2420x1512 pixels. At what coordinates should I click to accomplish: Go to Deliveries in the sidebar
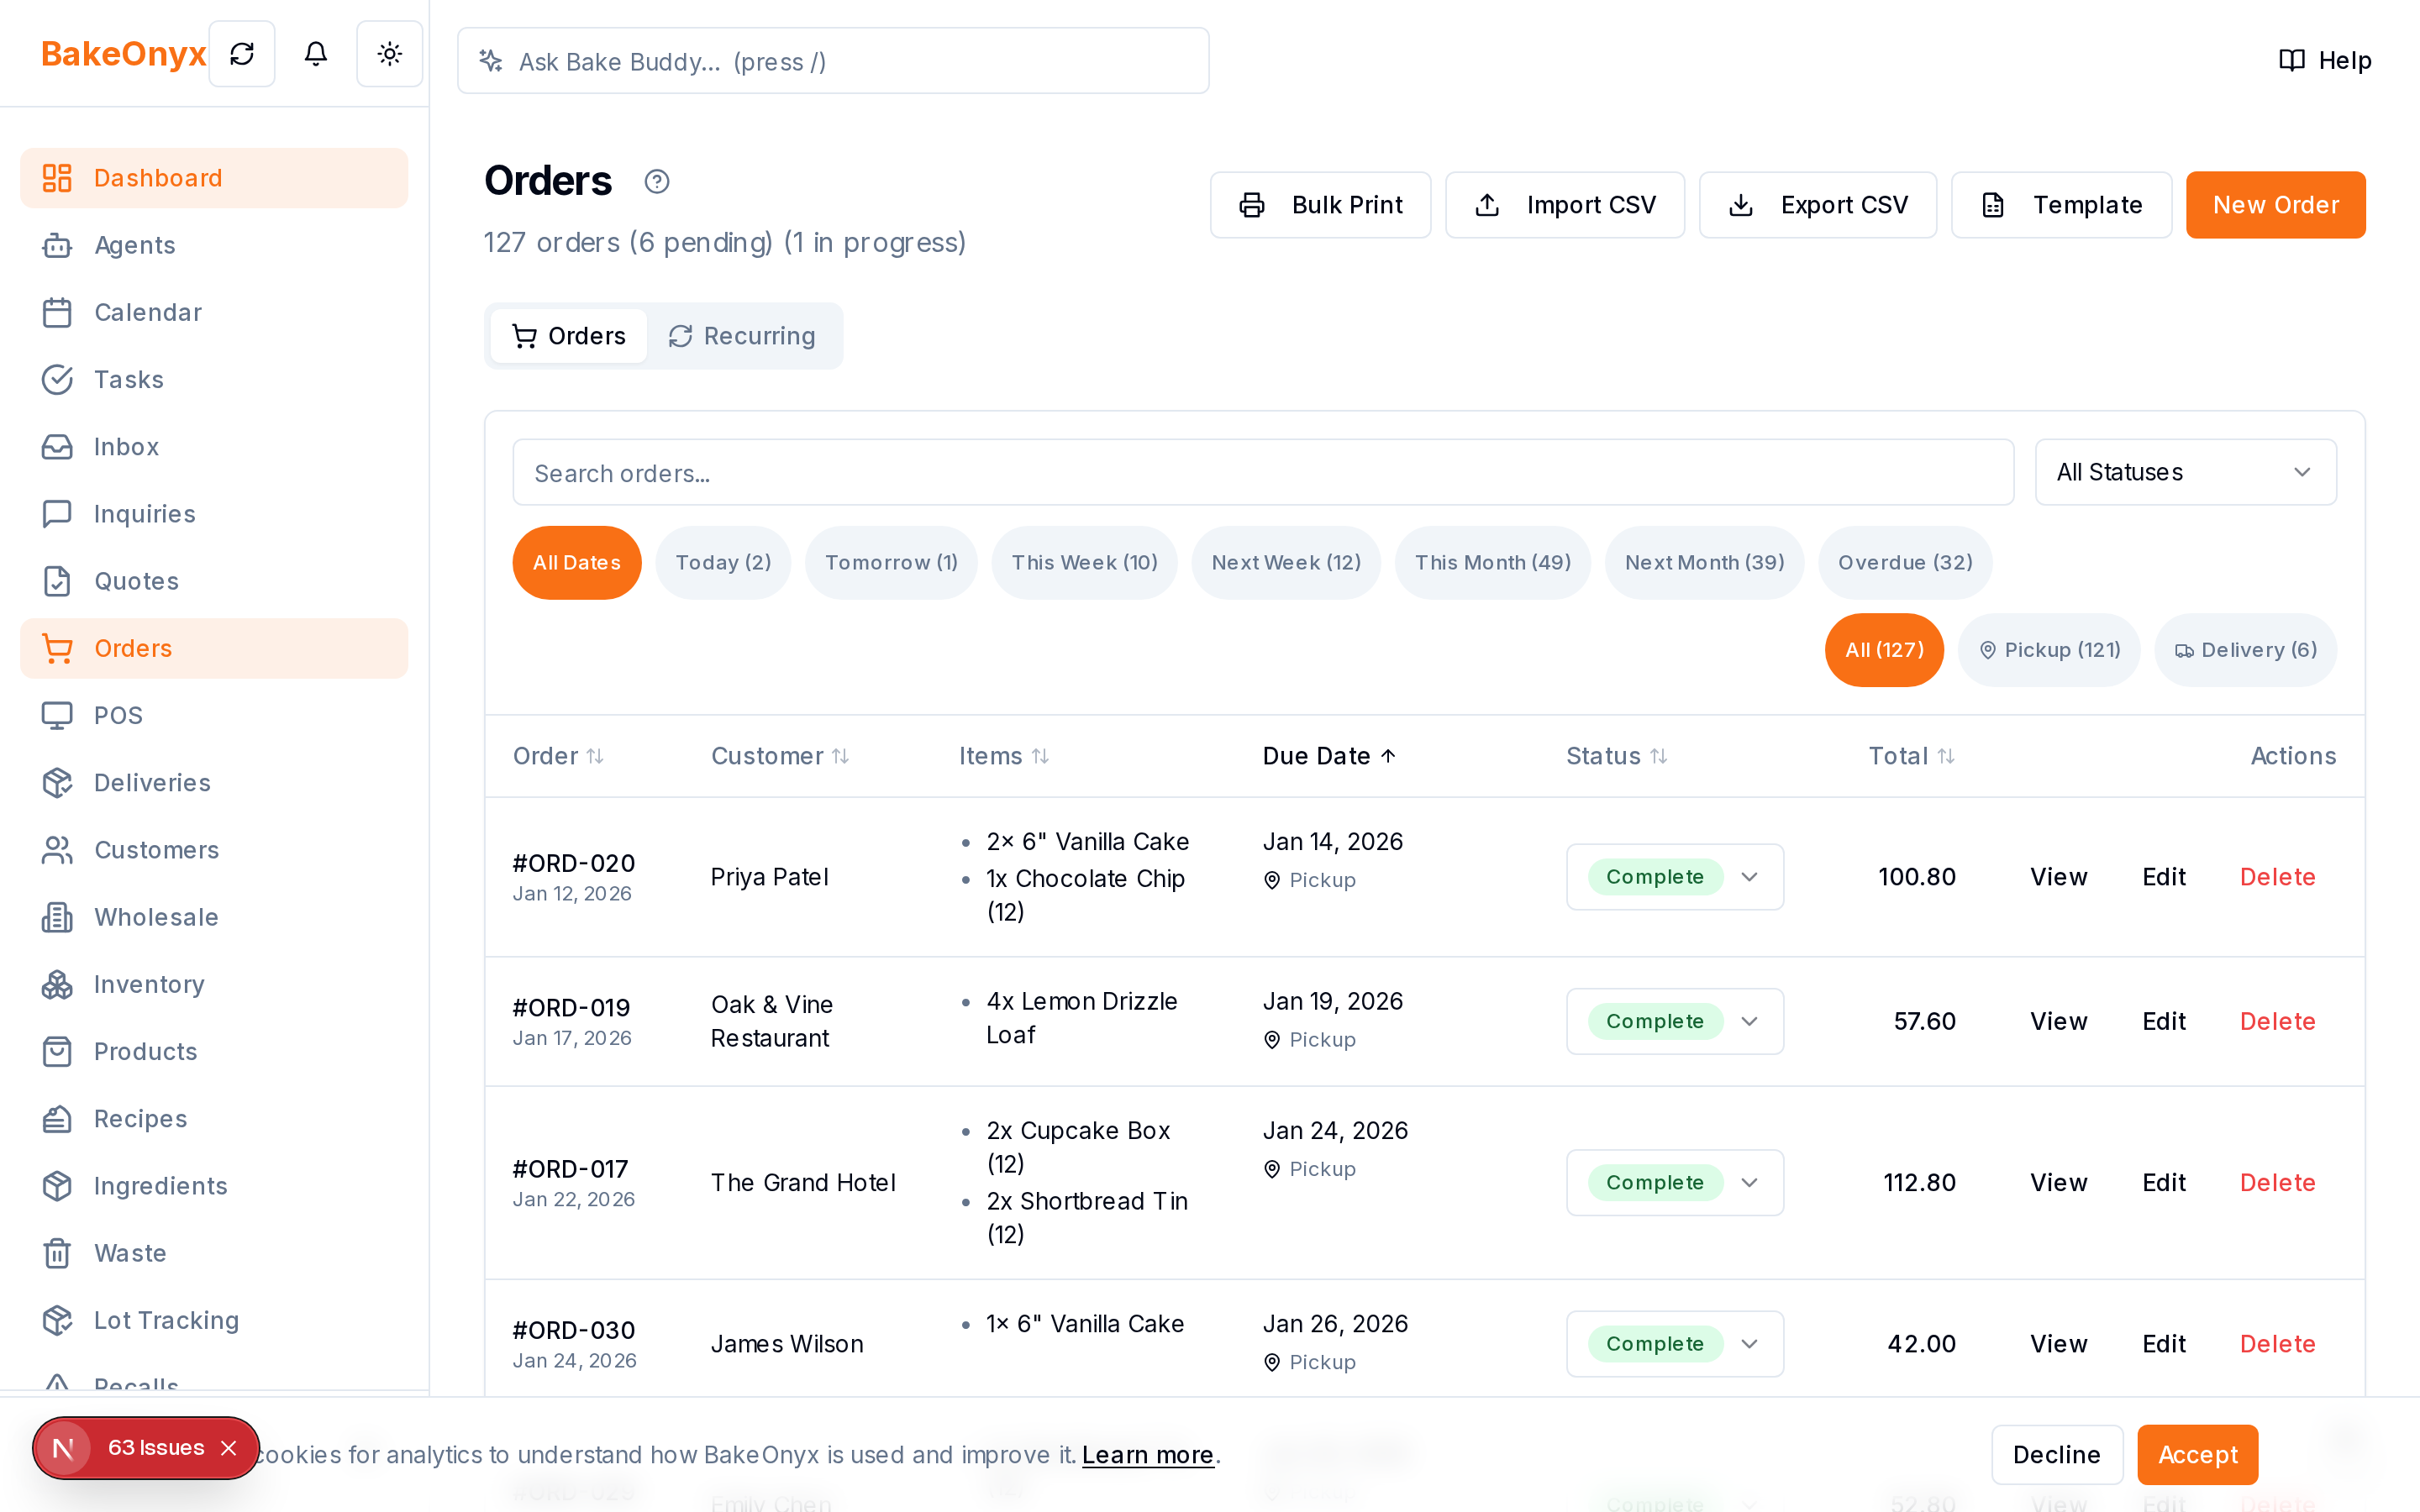click(x=214, y=782)
